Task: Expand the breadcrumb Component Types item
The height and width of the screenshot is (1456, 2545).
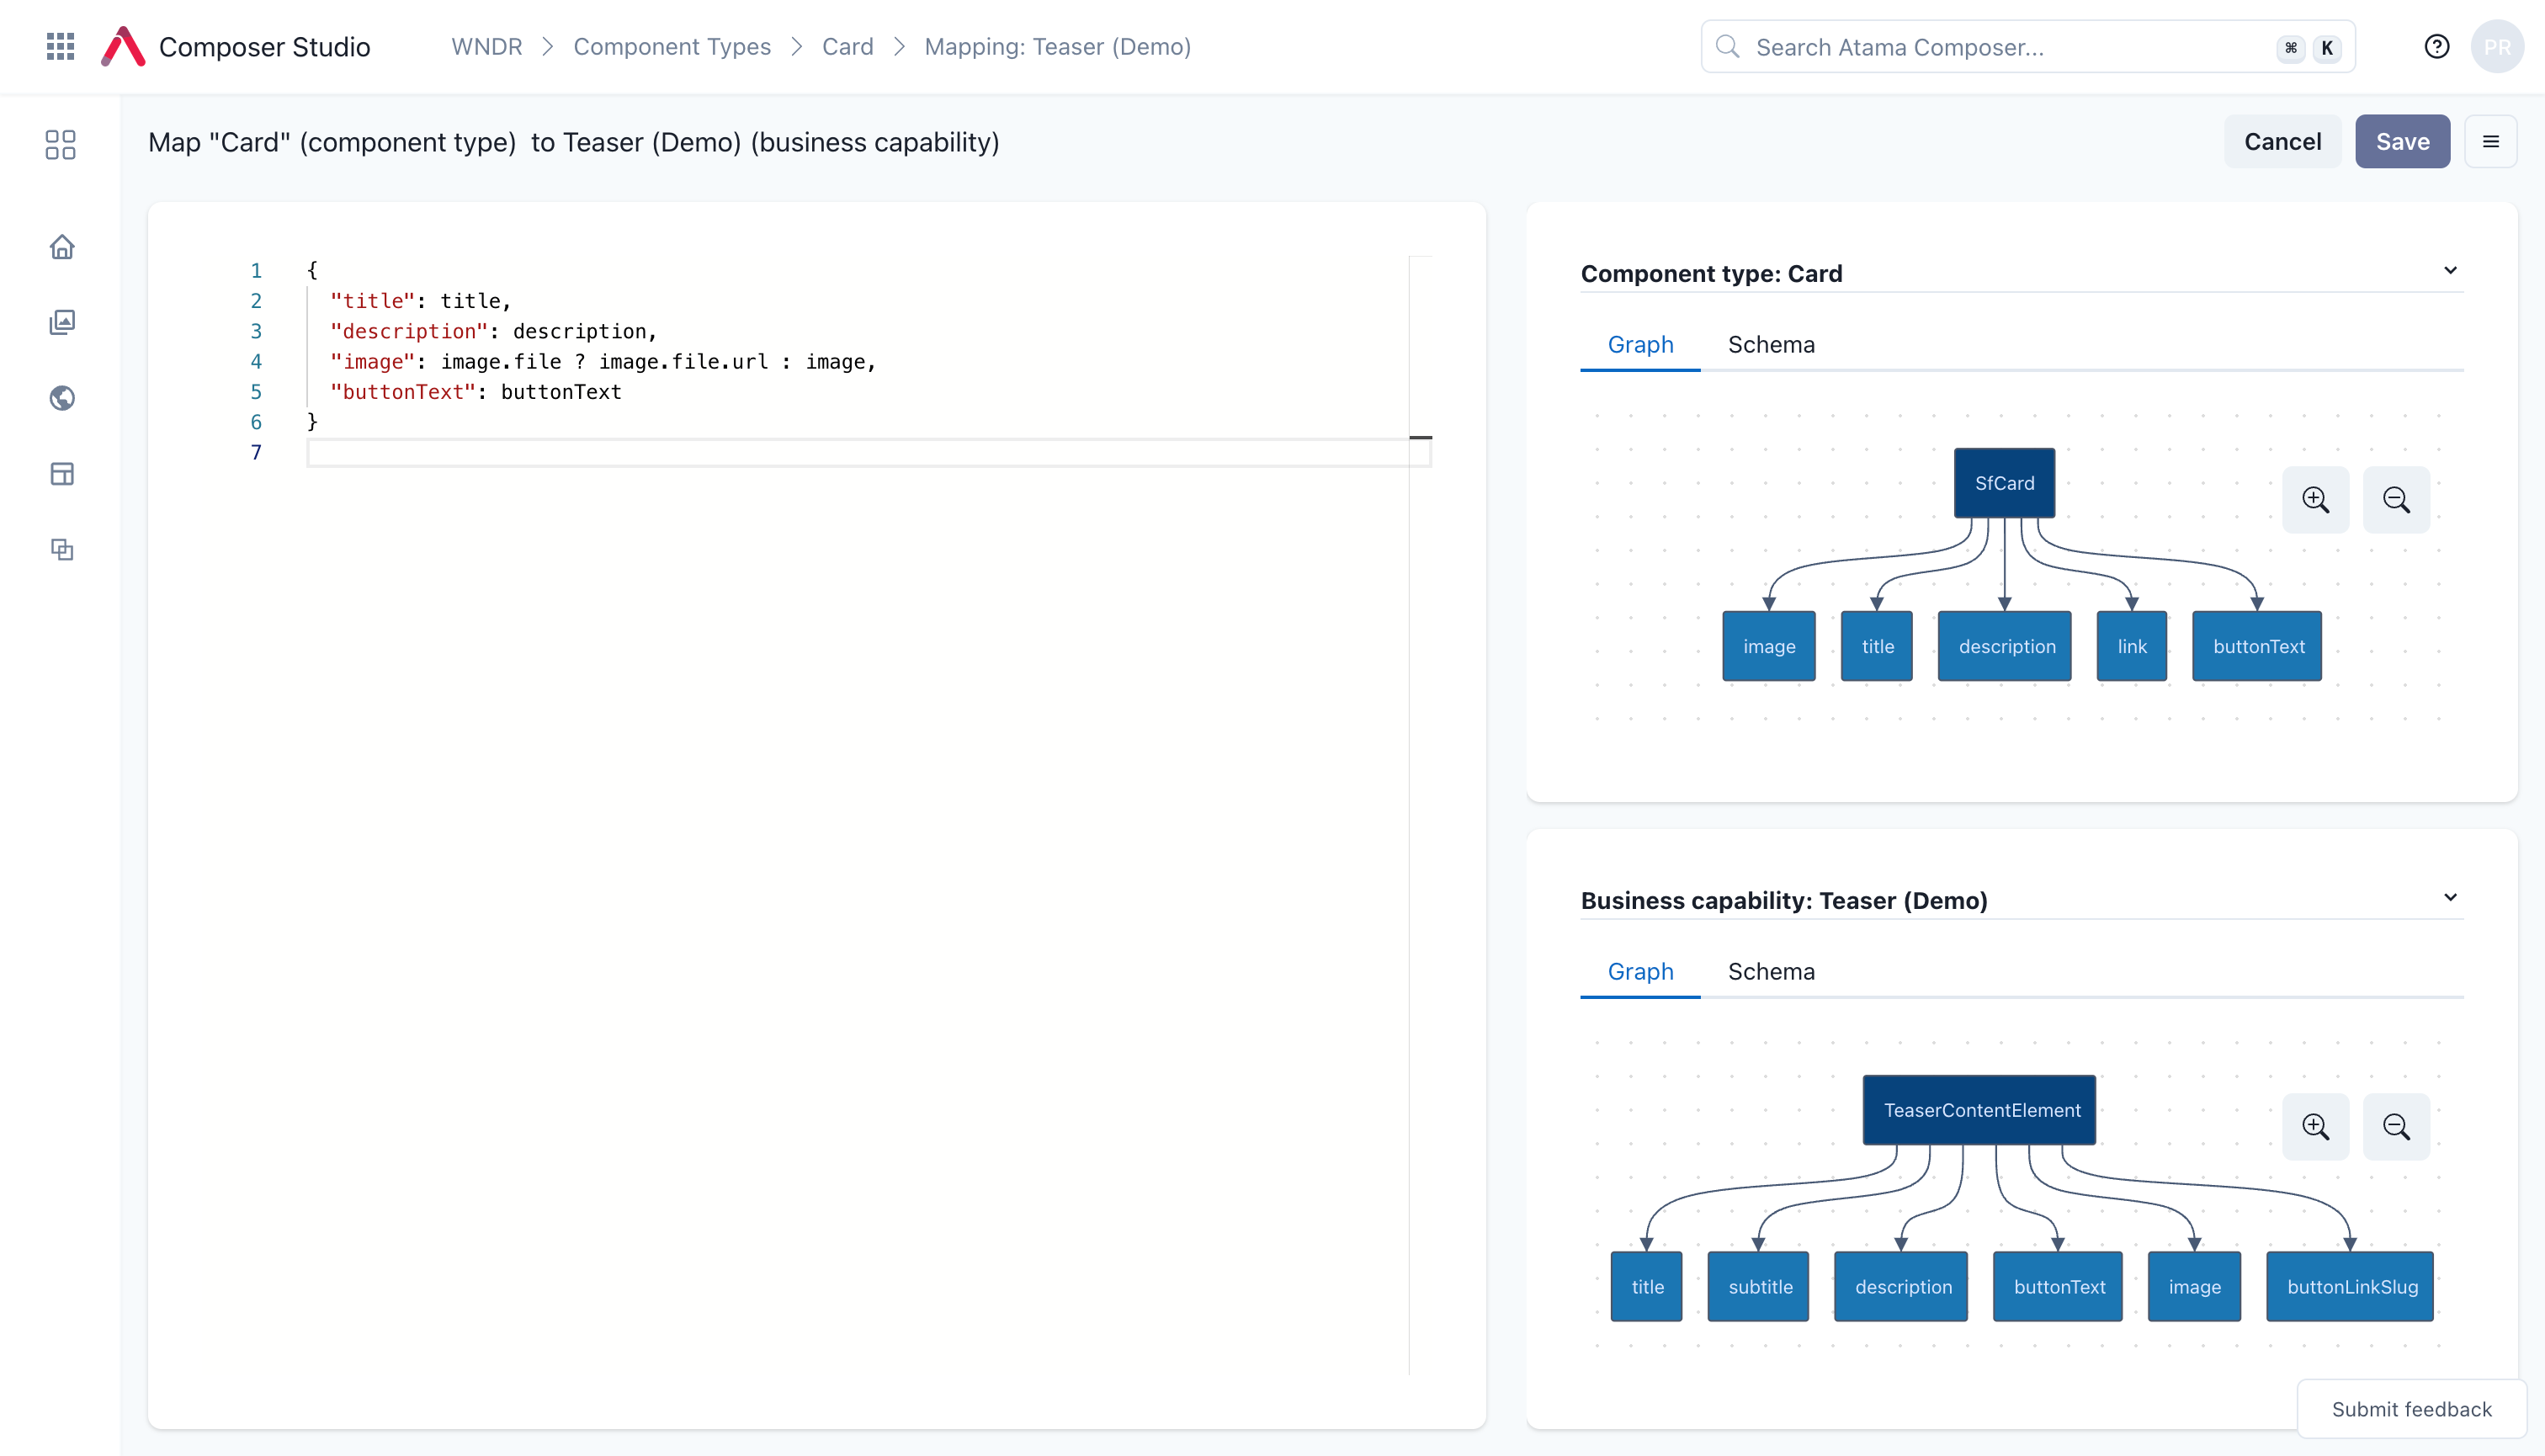Action: [672, 47]
